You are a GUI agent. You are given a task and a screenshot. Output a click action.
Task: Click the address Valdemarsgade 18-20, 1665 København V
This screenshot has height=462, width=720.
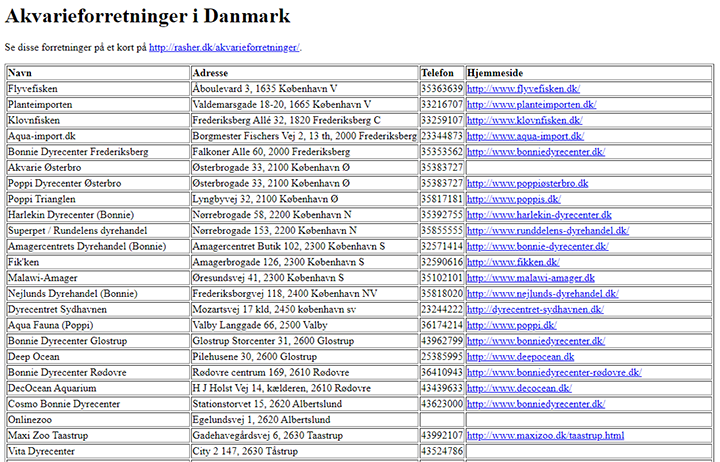coord(281,104)
